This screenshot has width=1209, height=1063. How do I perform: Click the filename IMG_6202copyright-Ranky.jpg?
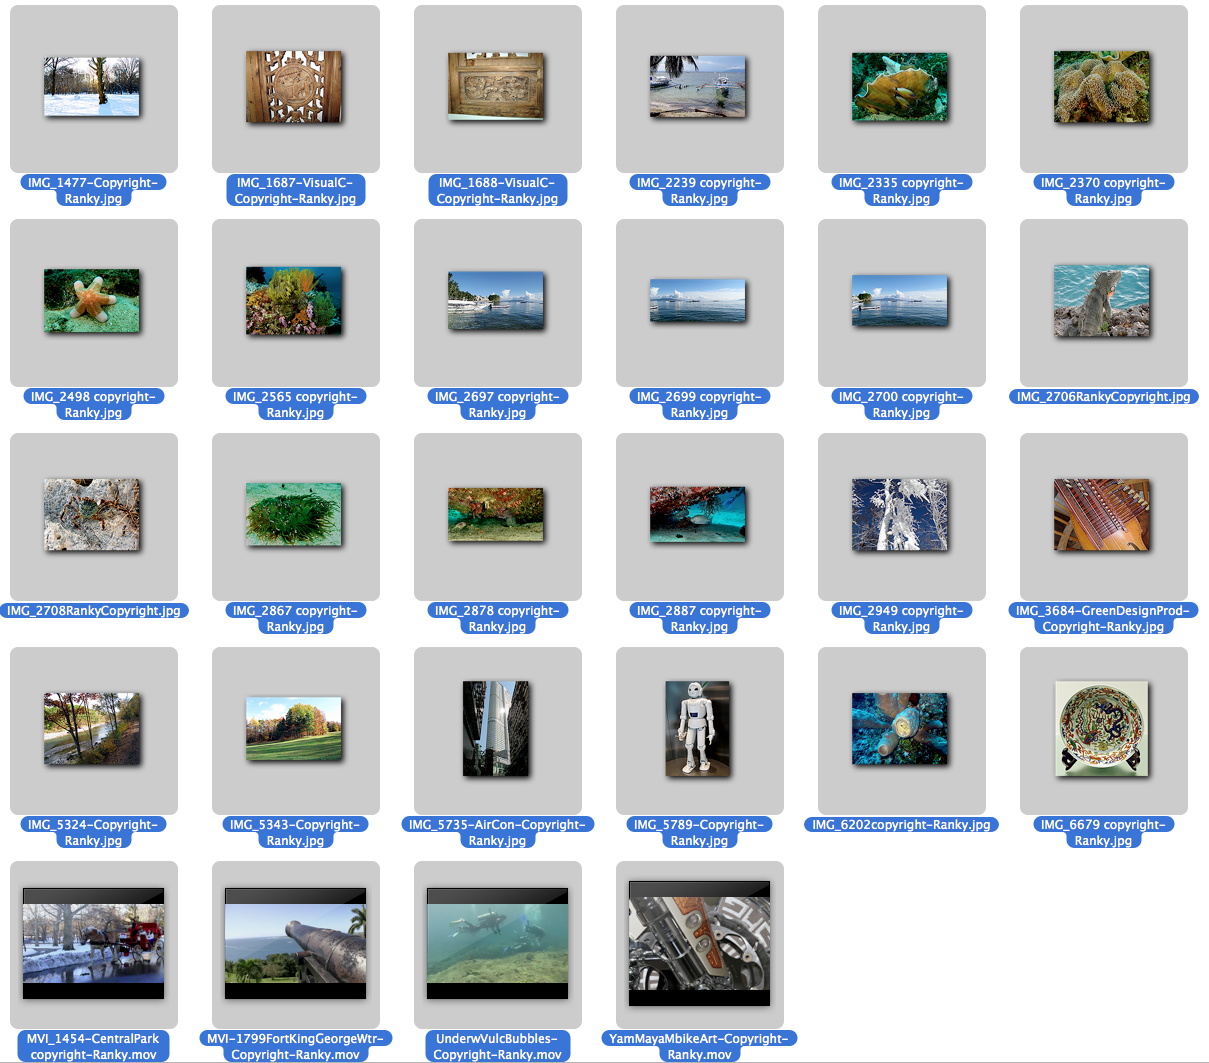click(x=901, y=825)
